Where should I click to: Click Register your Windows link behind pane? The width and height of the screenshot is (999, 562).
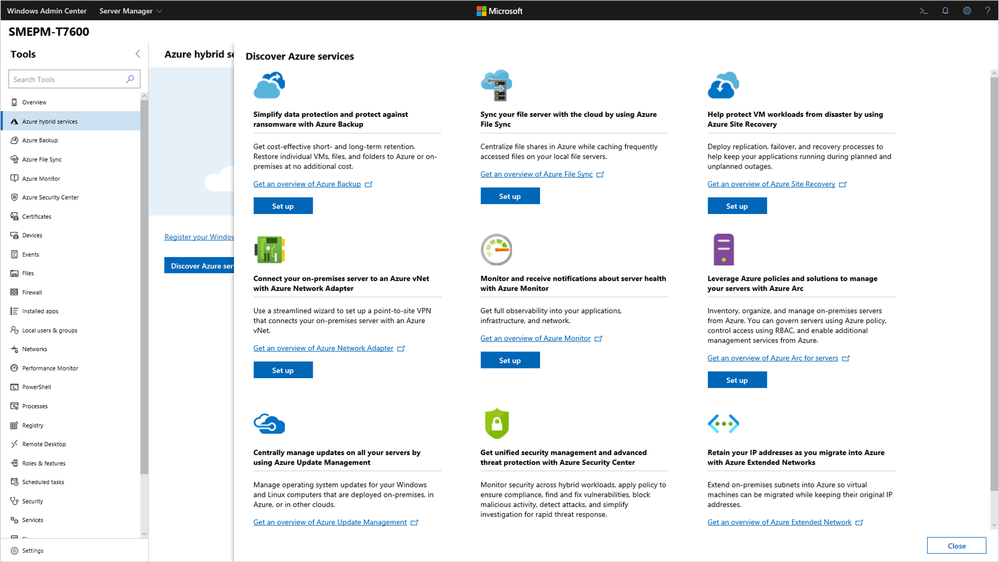[199, 237]
